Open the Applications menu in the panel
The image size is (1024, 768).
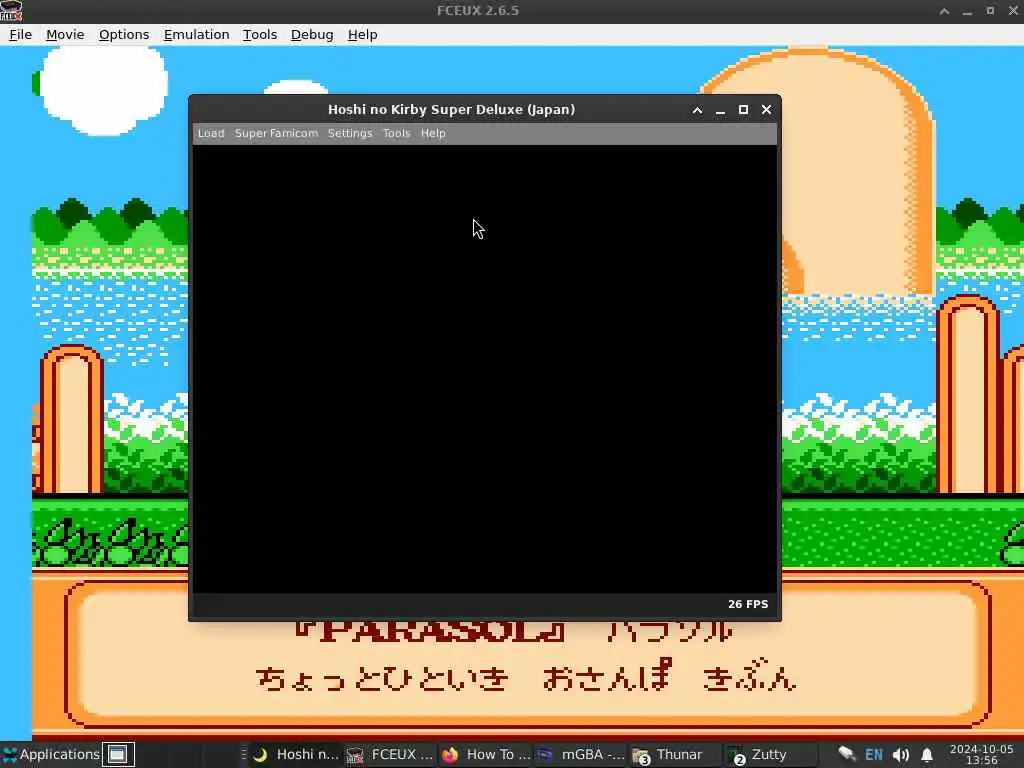pyautogui.click(x=51, y=754)
